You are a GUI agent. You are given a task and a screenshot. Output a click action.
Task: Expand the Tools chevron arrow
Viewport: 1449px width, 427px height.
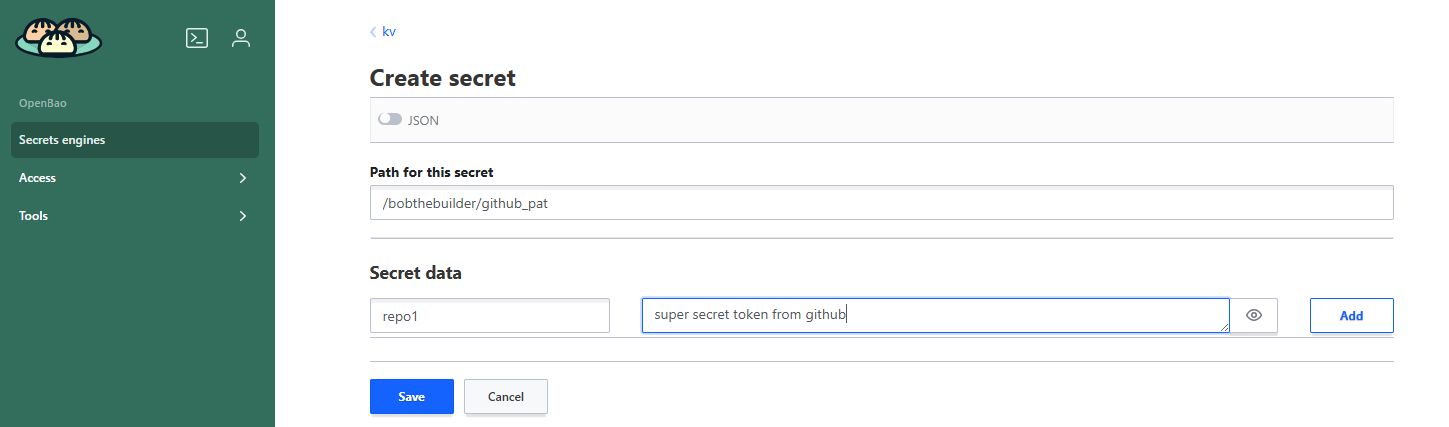tap(243, 216)
